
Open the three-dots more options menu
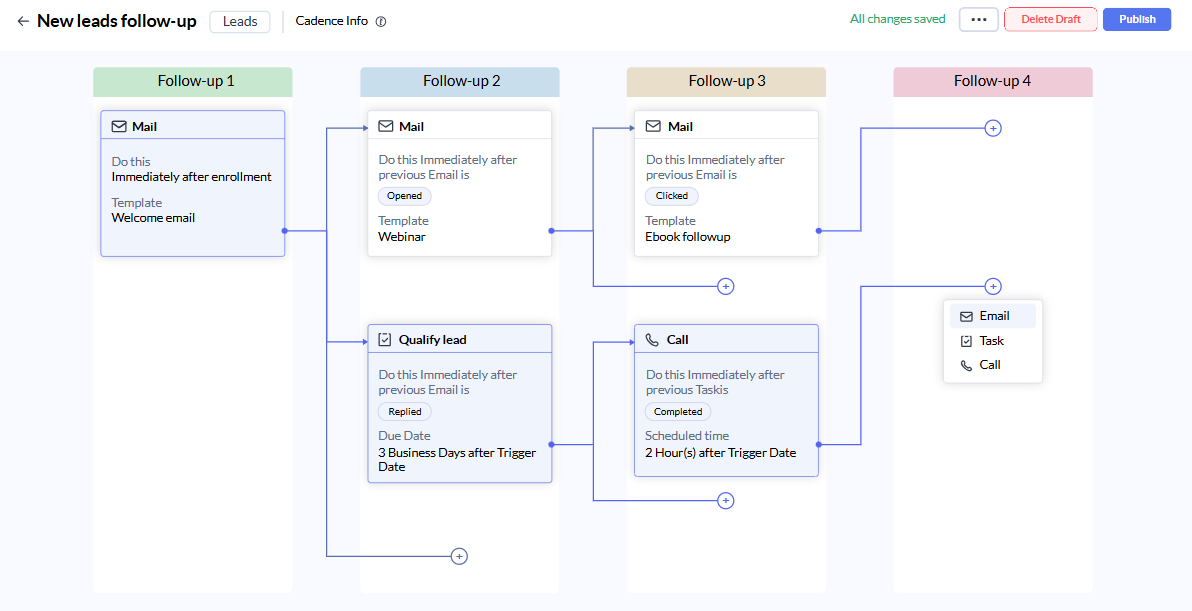978,20
